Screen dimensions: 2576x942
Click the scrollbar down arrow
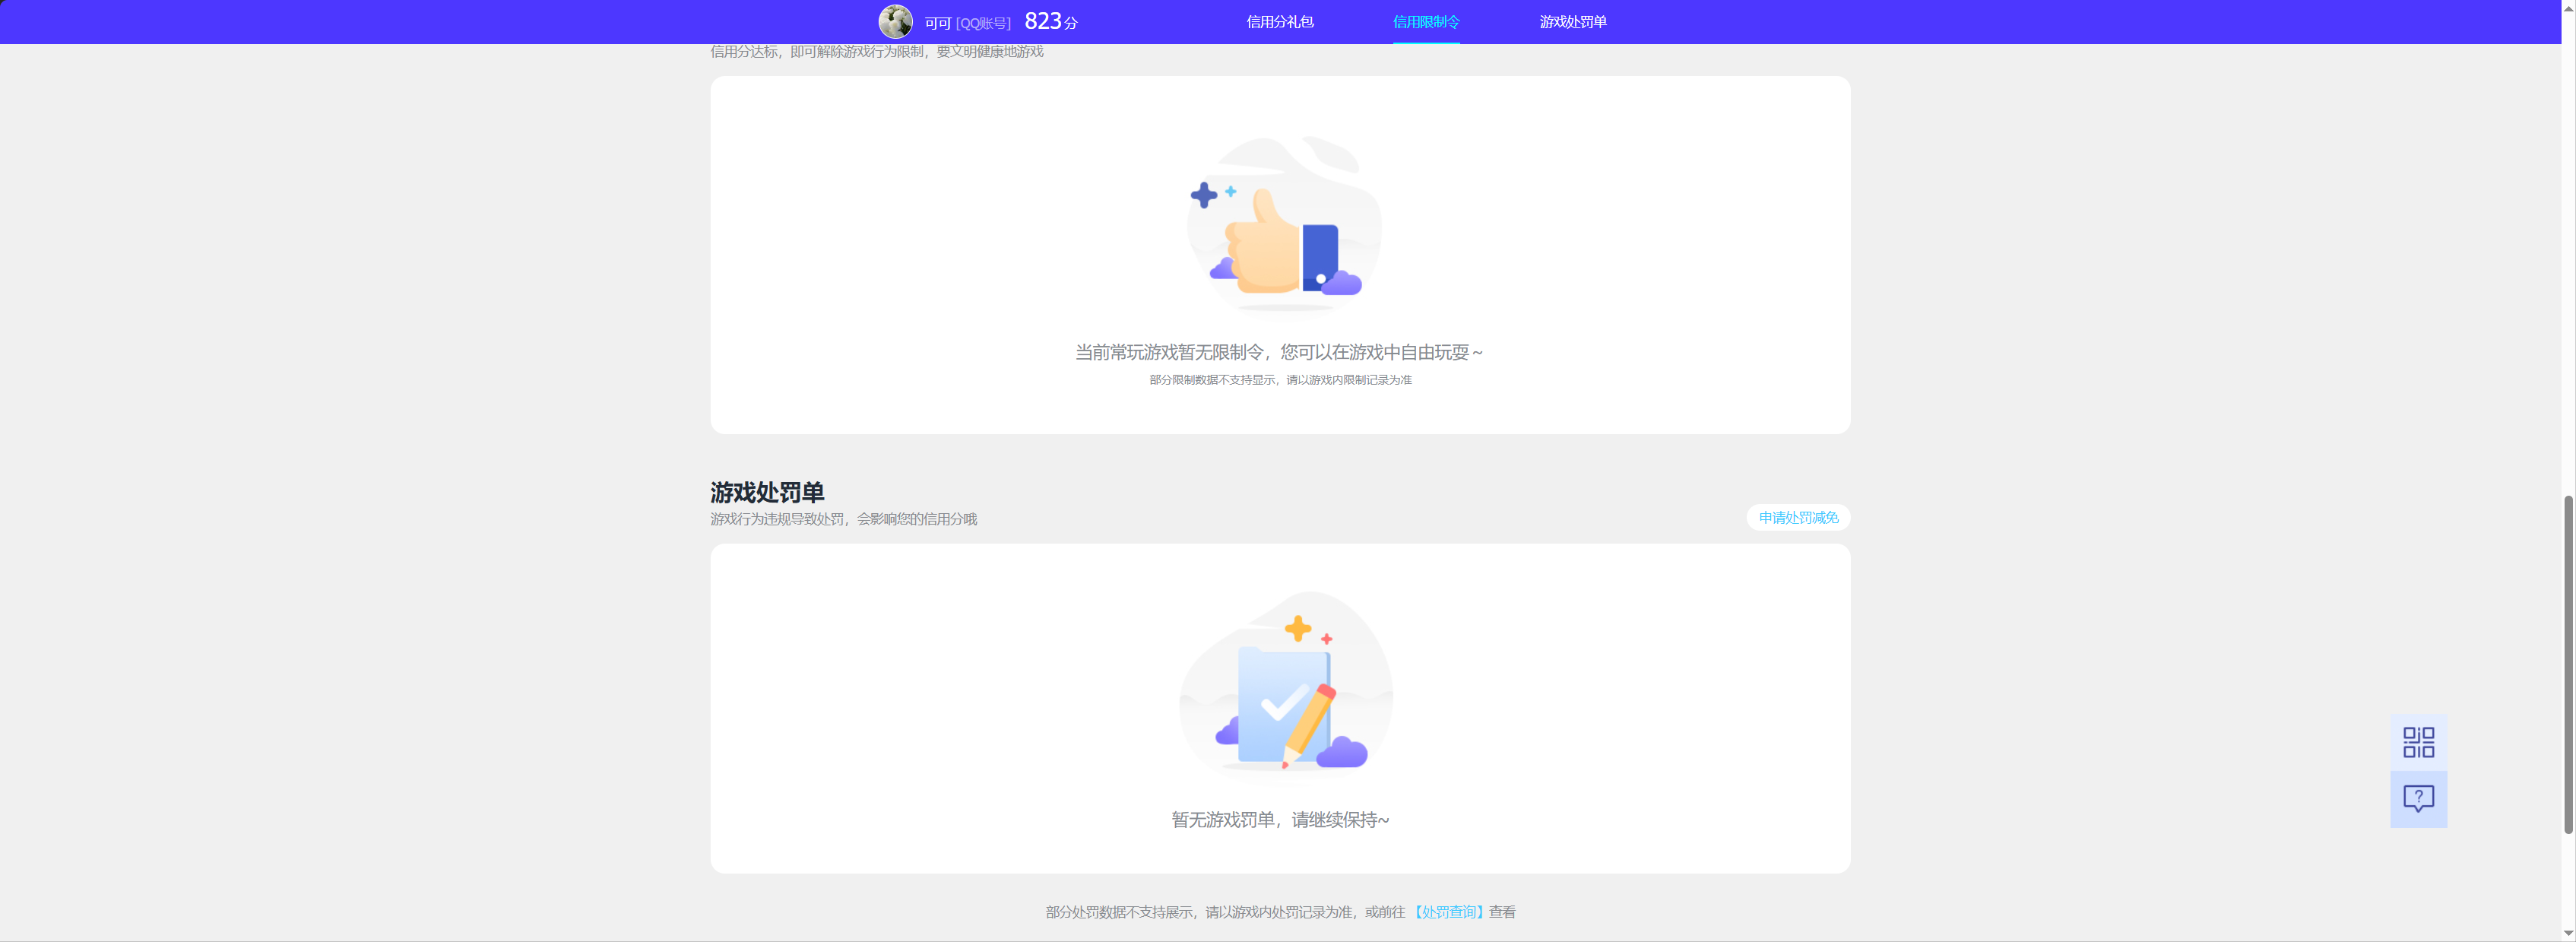[x=2568, y=933]
